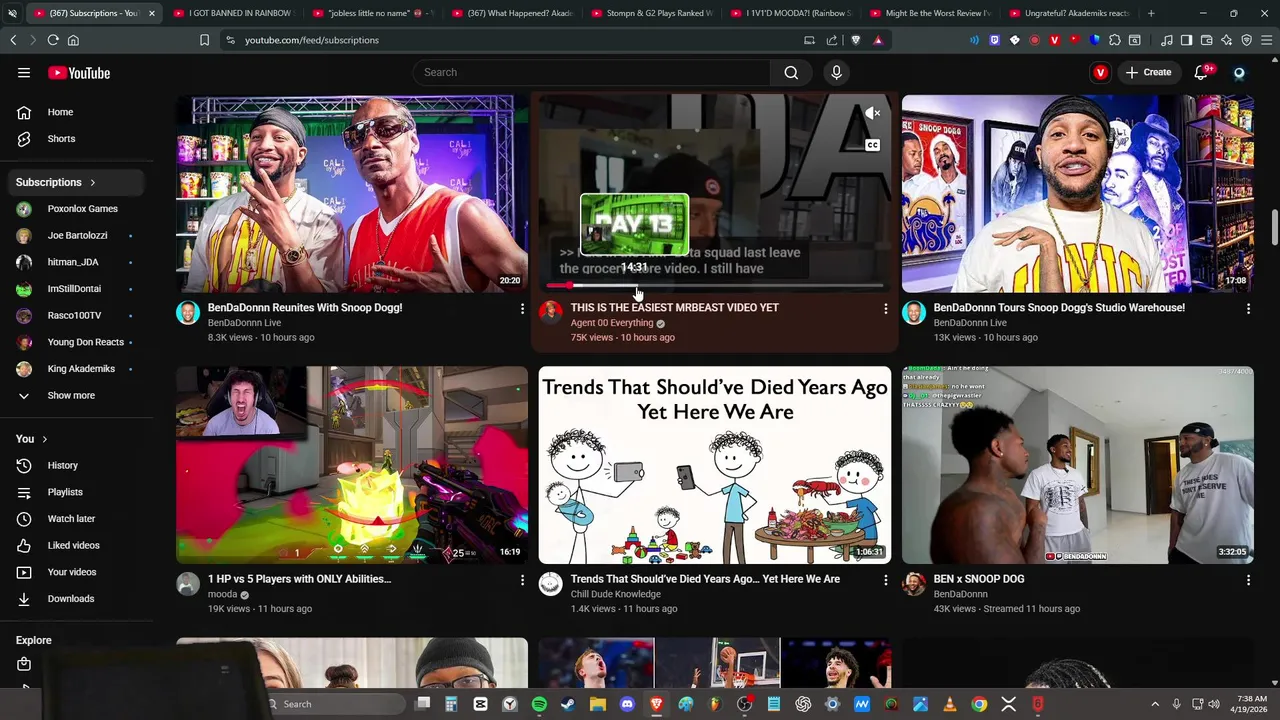
Task: Open the notifications bell
Action: pos(1202,72)
